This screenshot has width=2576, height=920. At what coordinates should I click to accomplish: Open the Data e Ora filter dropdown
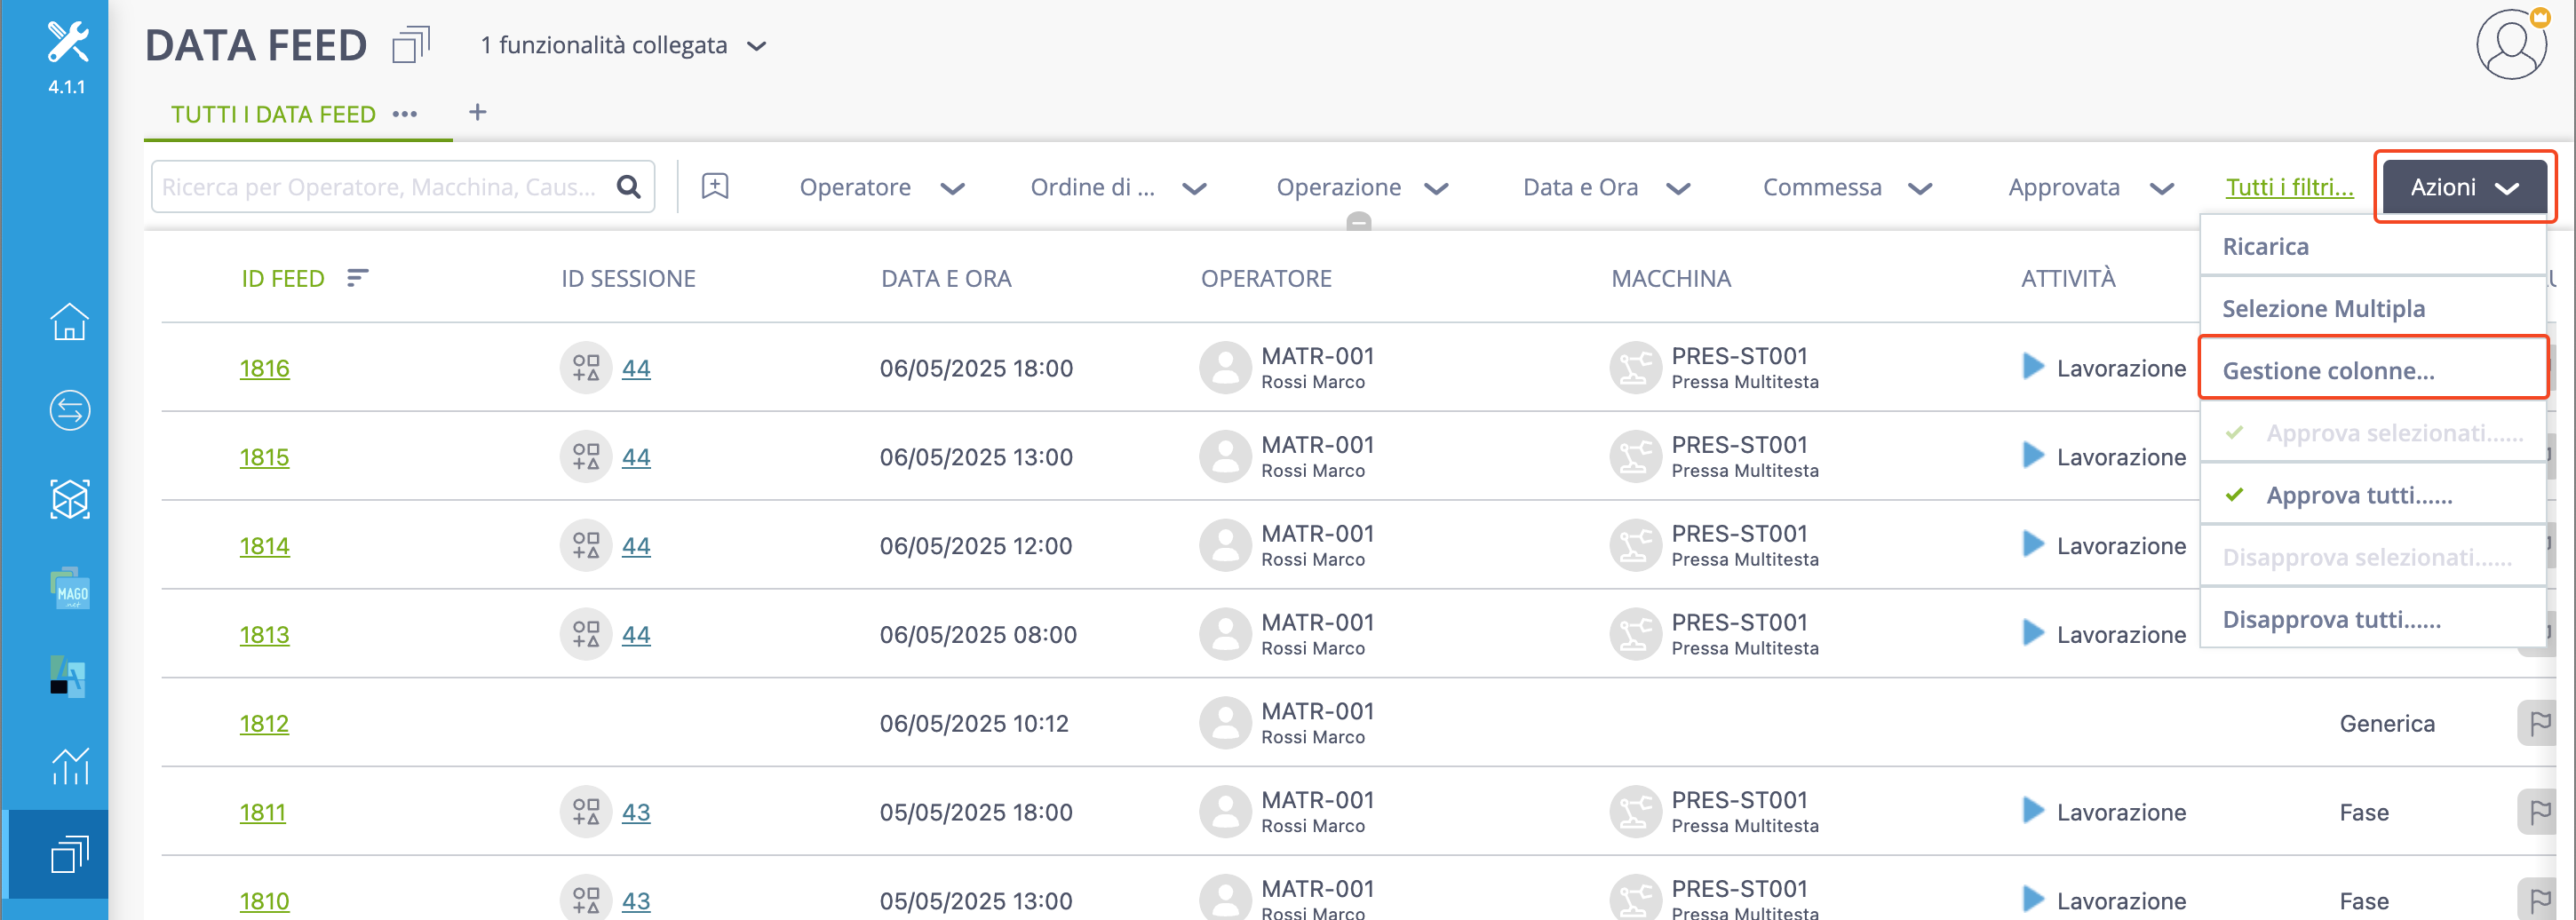(x=1606, y=187)
